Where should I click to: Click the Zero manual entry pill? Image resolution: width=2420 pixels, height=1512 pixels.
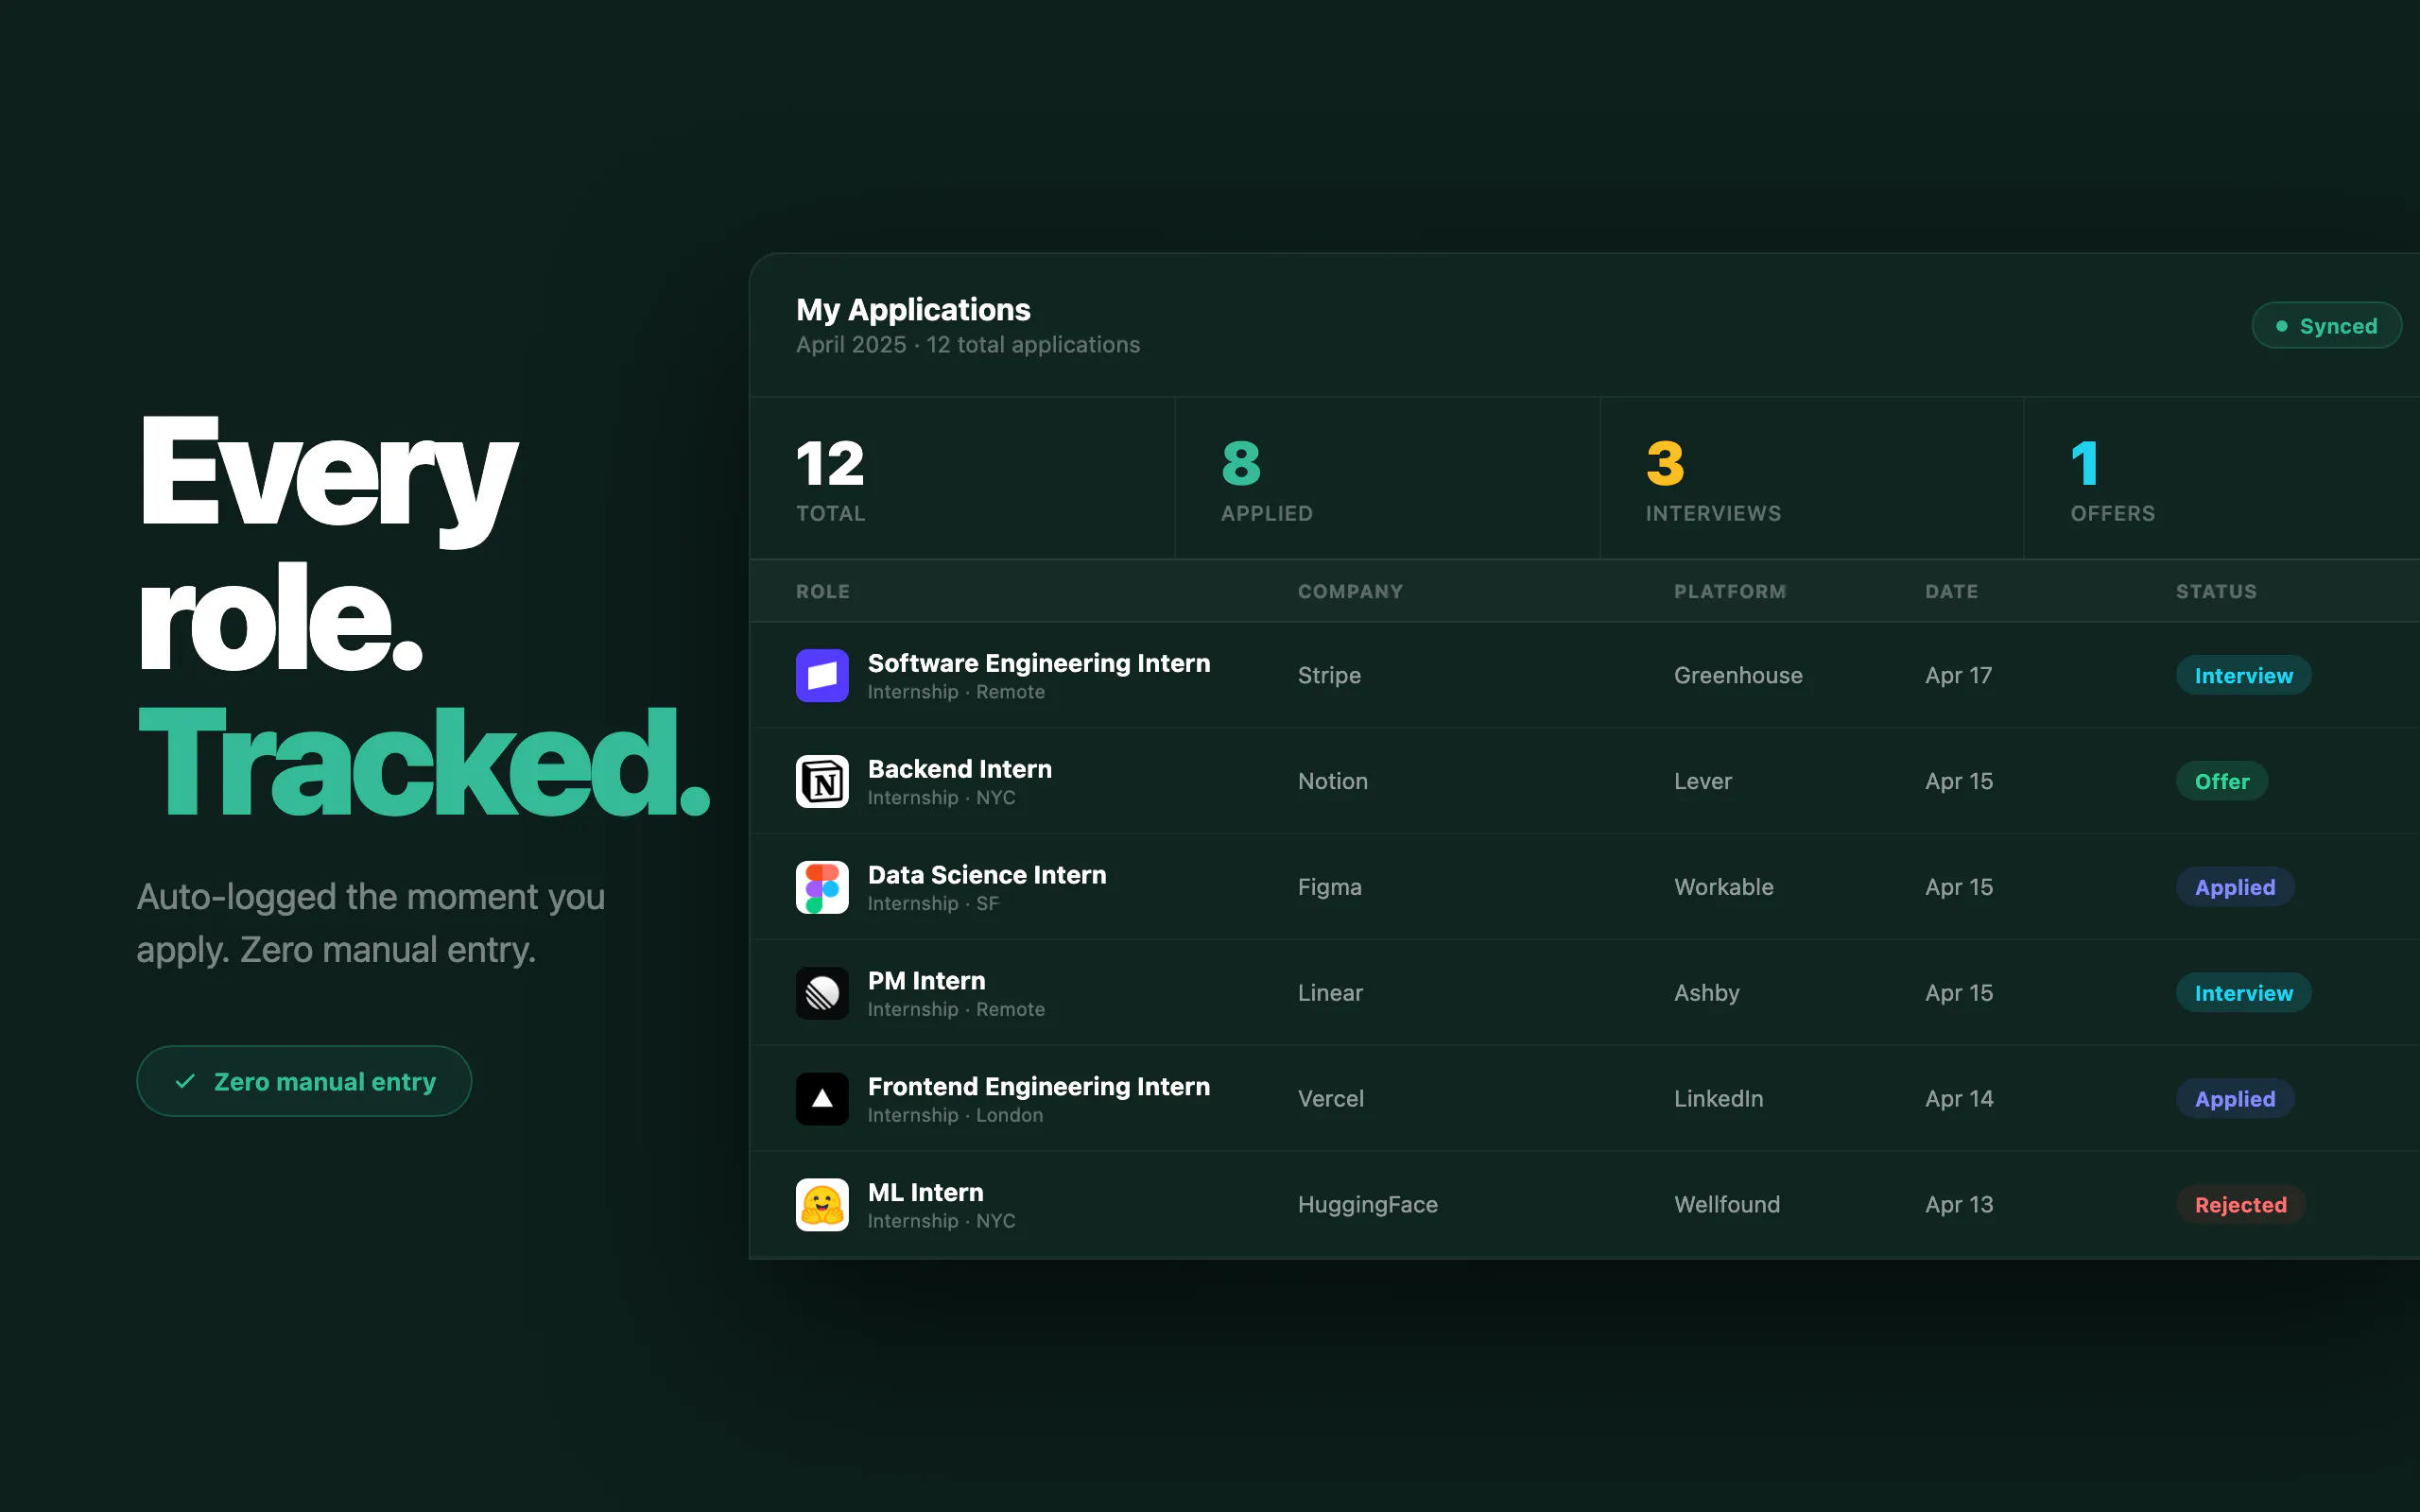point(304,1081)
